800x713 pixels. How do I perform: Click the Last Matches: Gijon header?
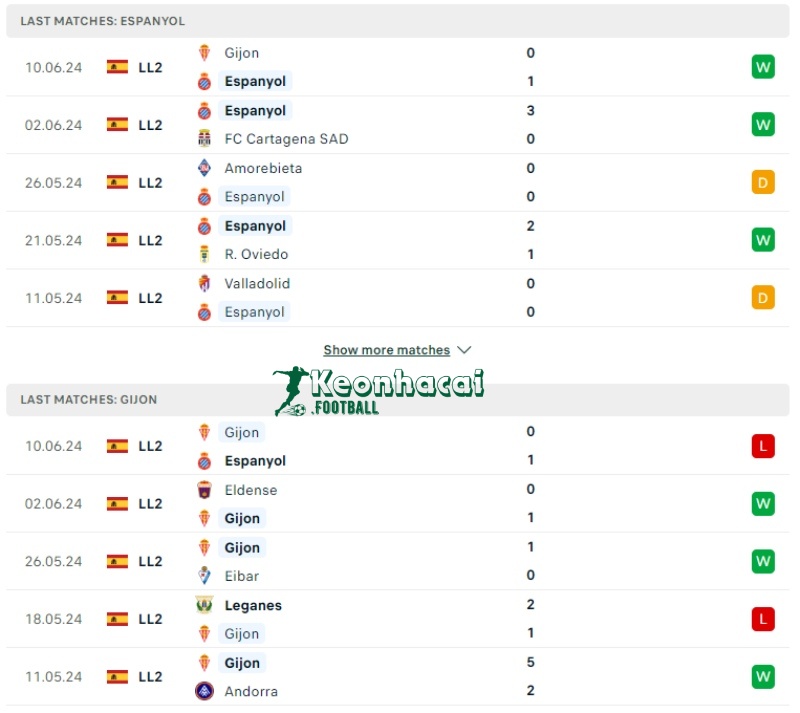[x=89, y=399]
